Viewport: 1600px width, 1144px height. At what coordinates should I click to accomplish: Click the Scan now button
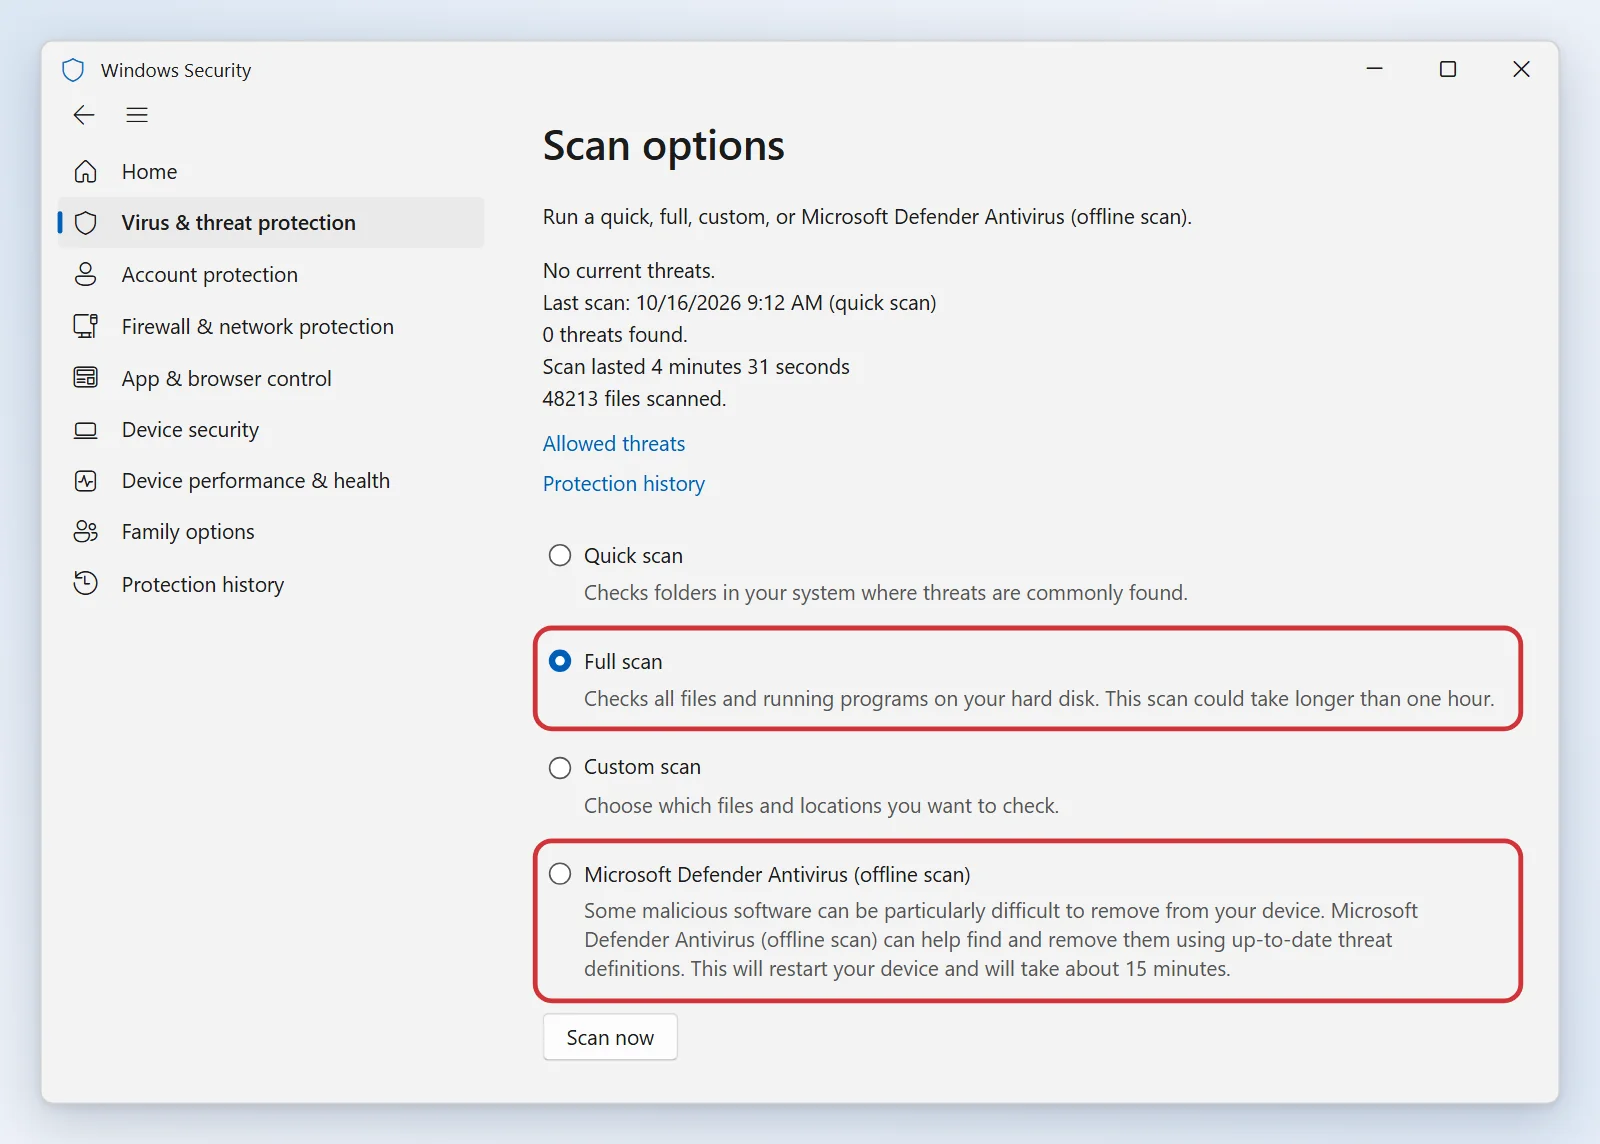click(610, 1037)
